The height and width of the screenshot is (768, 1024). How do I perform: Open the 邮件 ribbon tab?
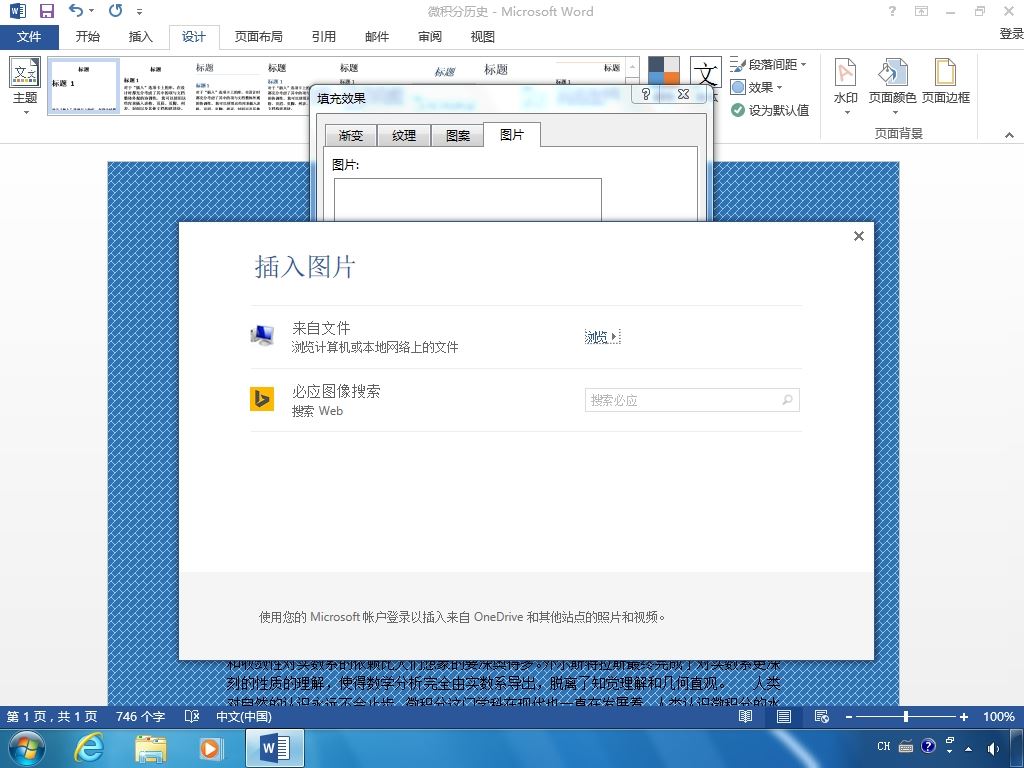click(x=377, y=37)
